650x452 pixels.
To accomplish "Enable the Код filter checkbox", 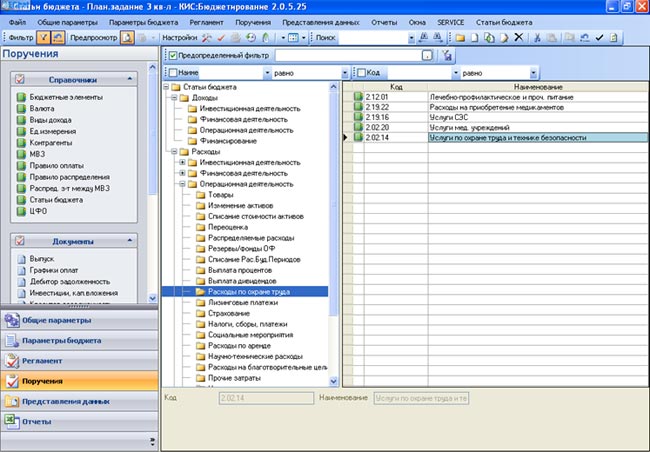I will click(x=361, y=73).
